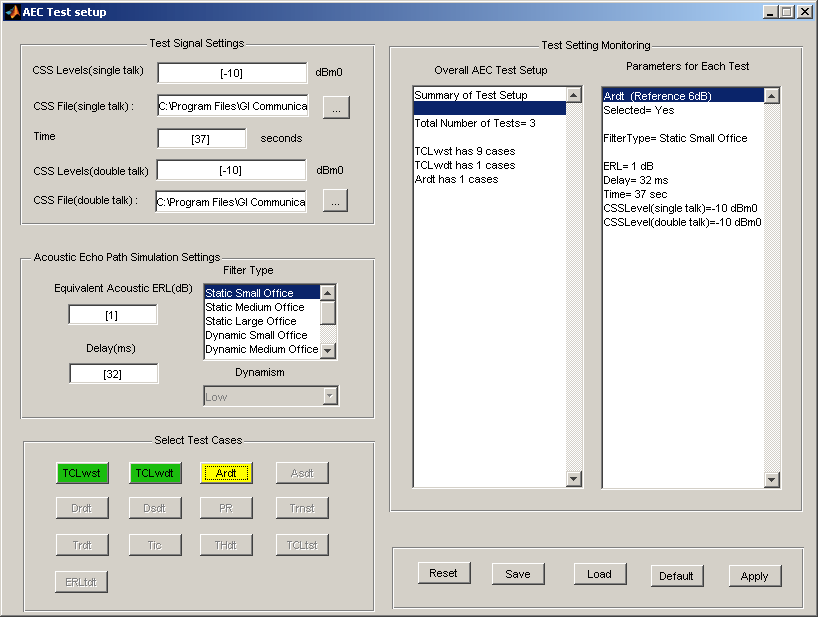
Task: Select 'TCLwst has 9 cases' row
Action: click(489, 151)
